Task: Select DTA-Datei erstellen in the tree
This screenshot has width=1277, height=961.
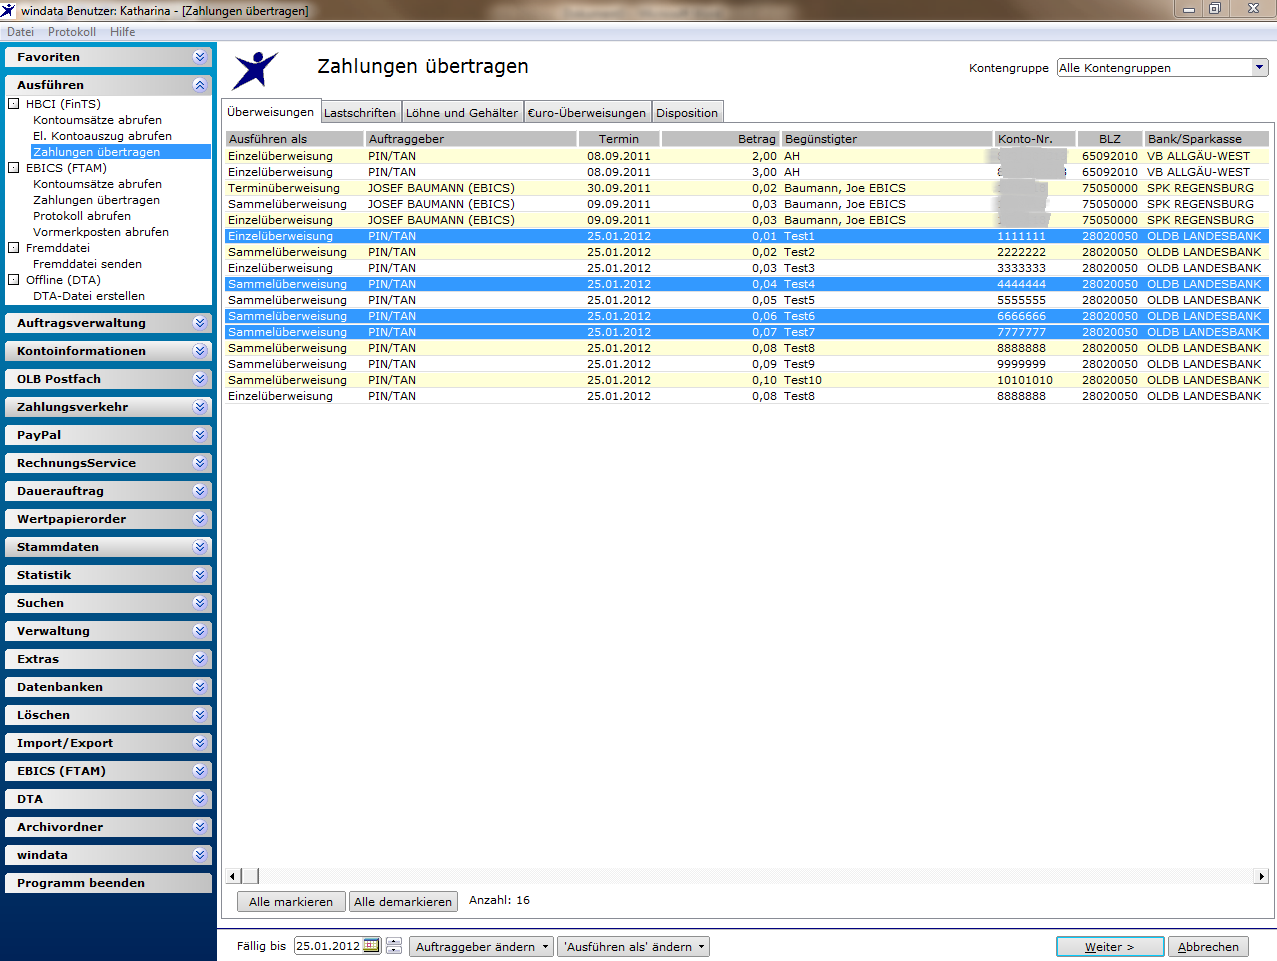Action: 89,296
